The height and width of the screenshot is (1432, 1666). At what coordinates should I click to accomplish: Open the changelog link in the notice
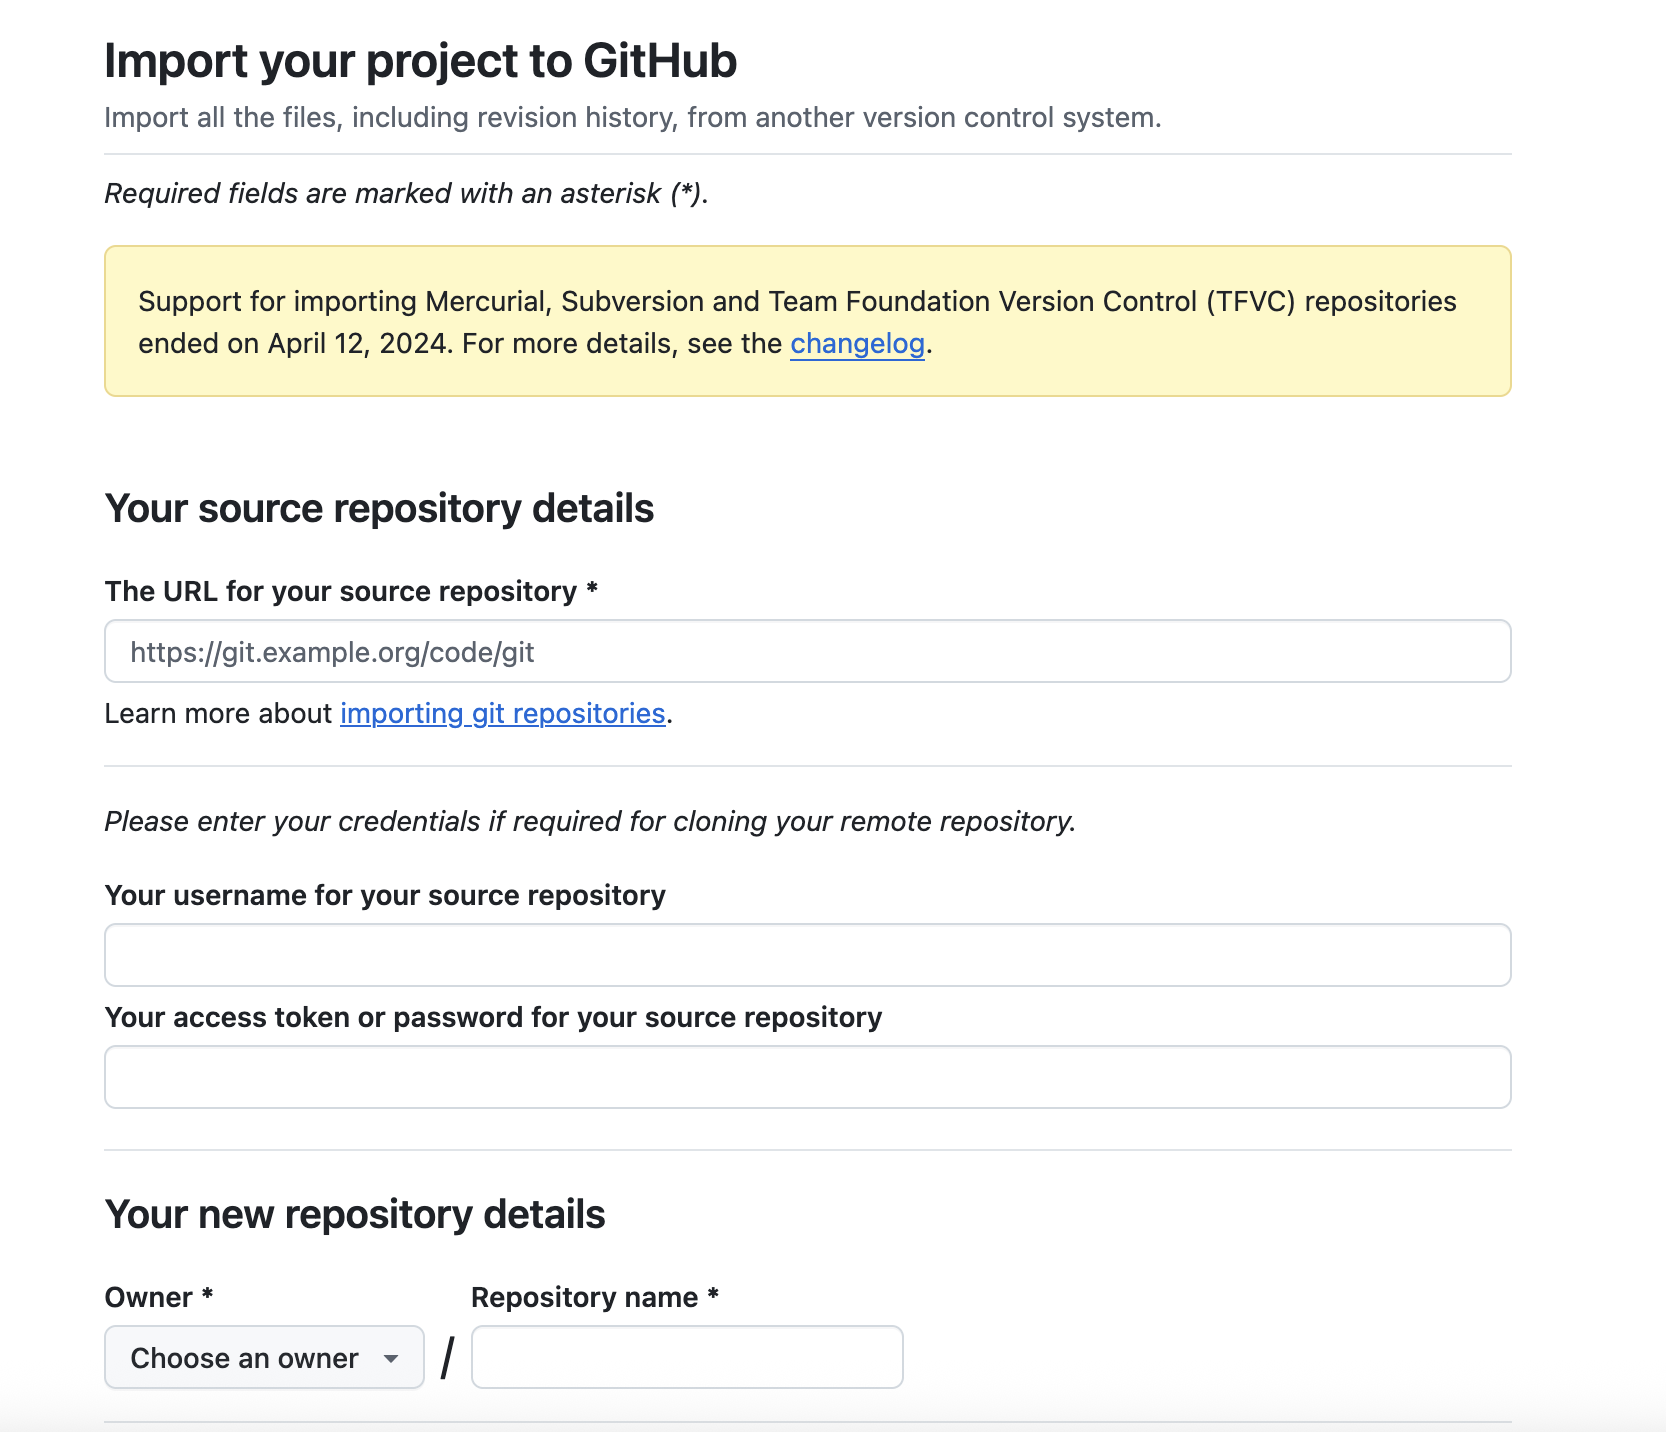tap(857, 344)
